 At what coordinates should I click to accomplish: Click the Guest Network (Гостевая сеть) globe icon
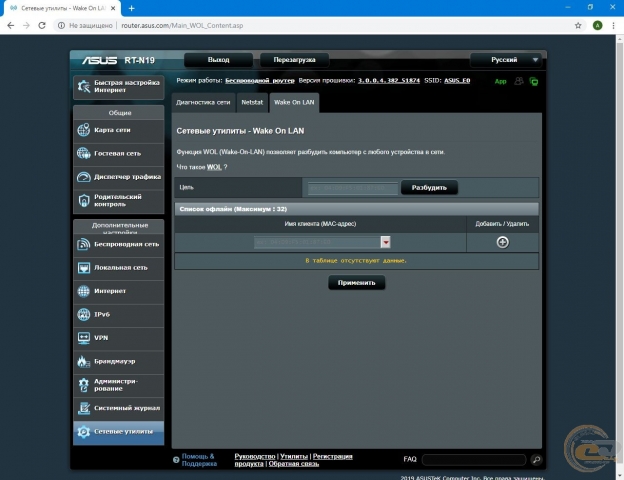point(84,153)
